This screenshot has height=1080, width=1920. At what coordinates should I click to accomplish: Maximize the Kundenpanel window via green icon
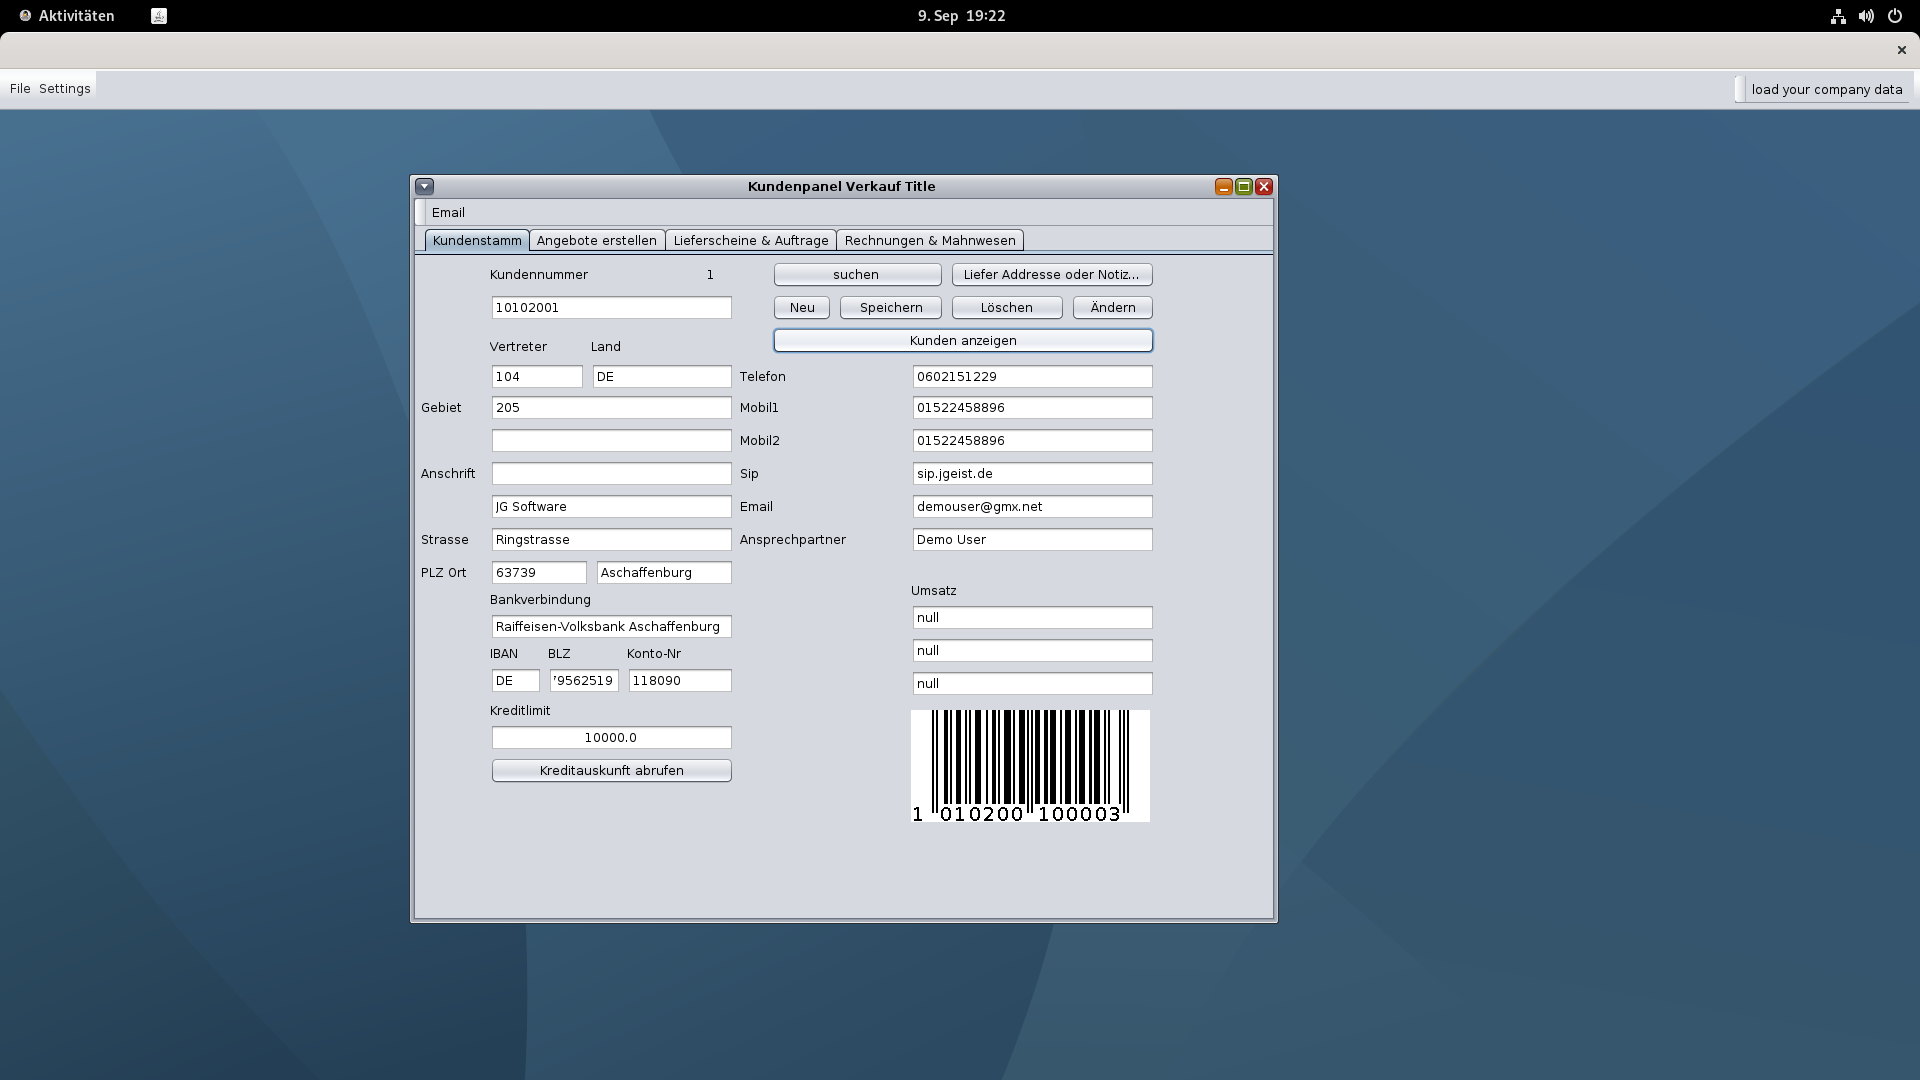coord(1243,187)
